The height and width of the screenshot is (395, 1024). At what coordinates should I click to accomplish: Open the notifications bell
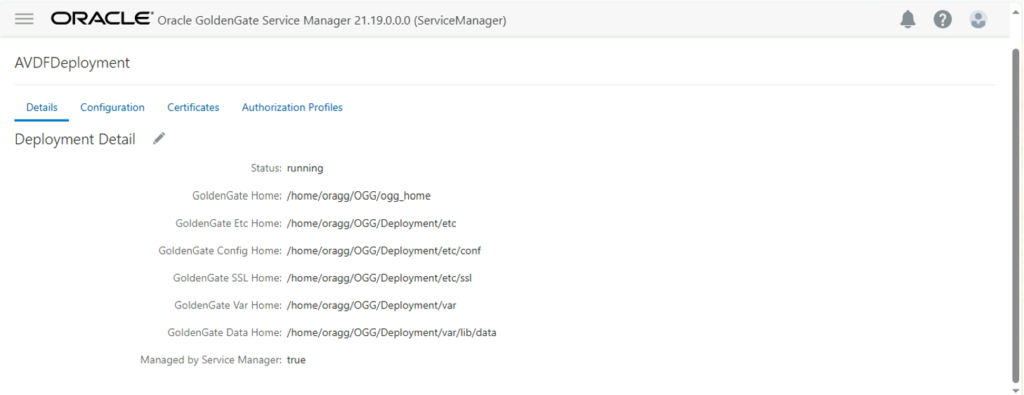(x=908, y=20)
